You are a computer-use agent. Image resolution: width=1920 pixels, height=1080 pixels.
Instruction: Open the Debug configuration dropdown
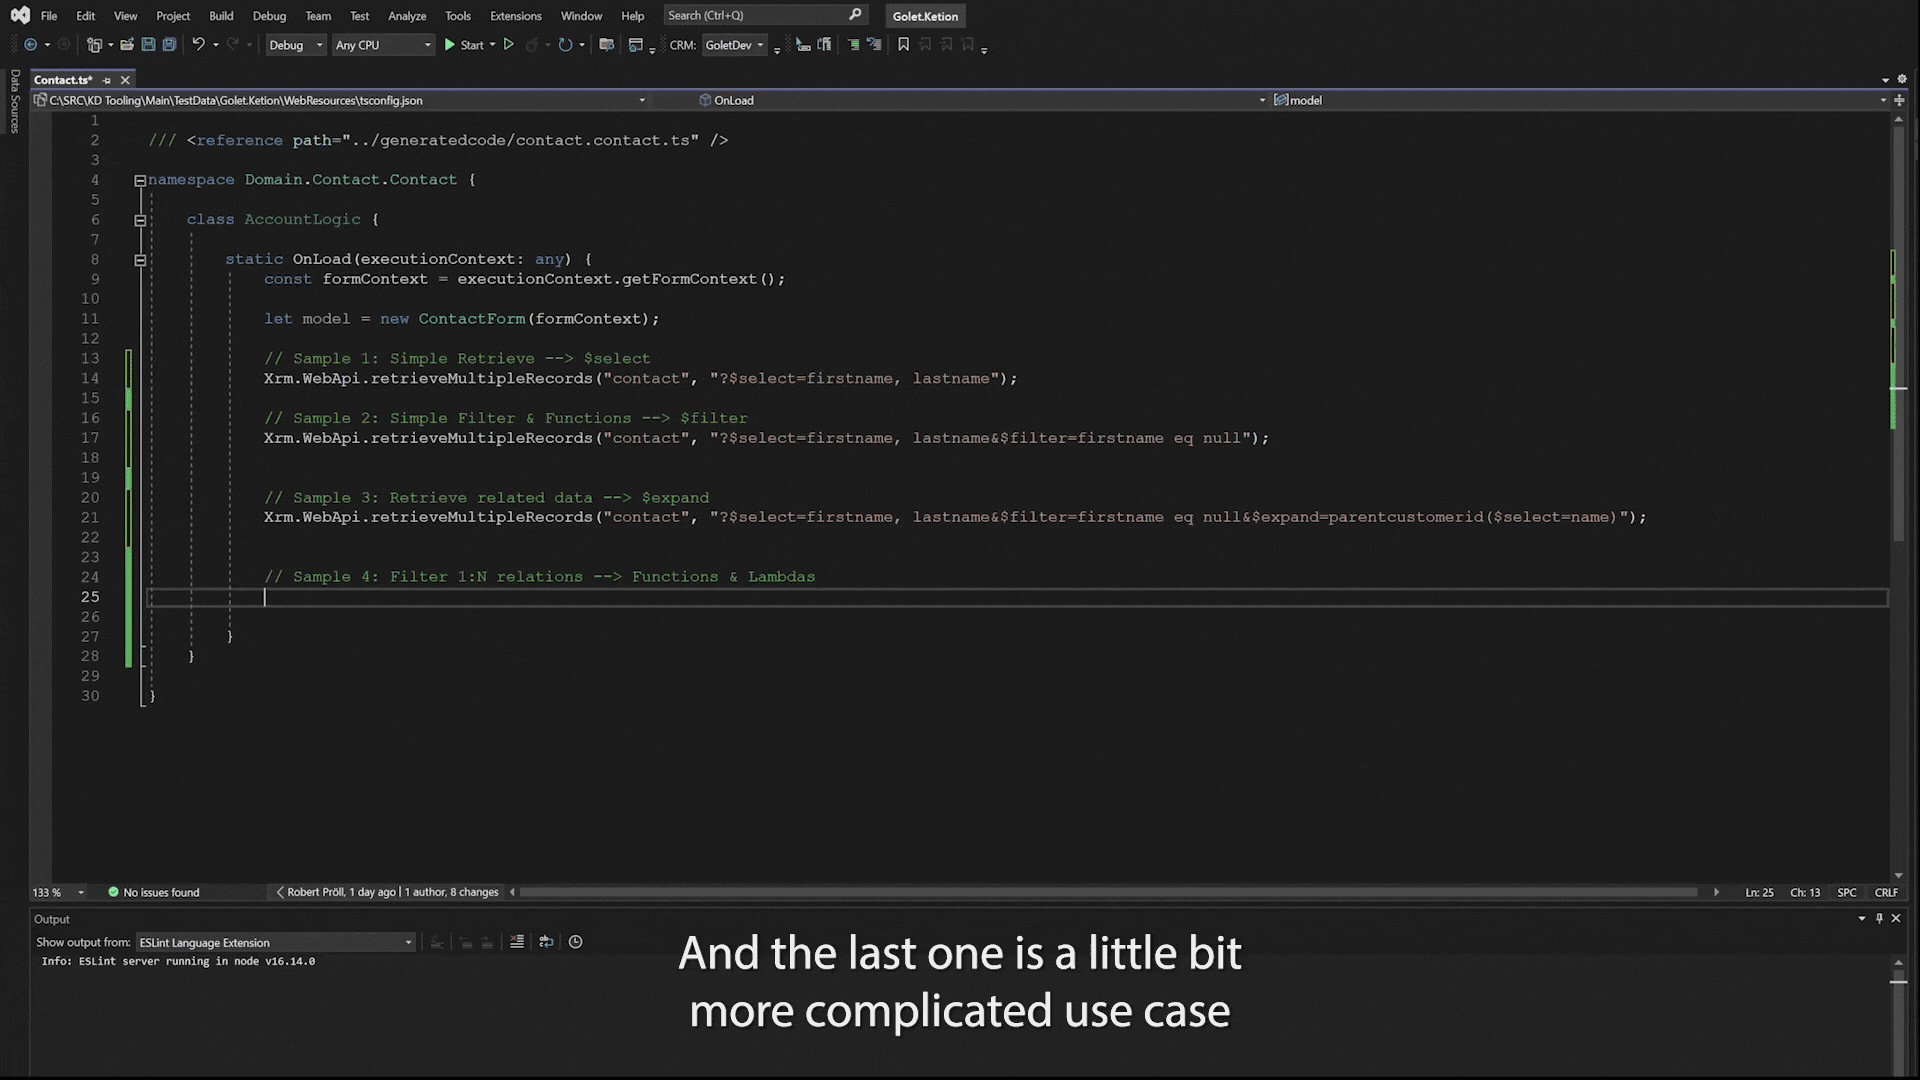pos(296,45)
